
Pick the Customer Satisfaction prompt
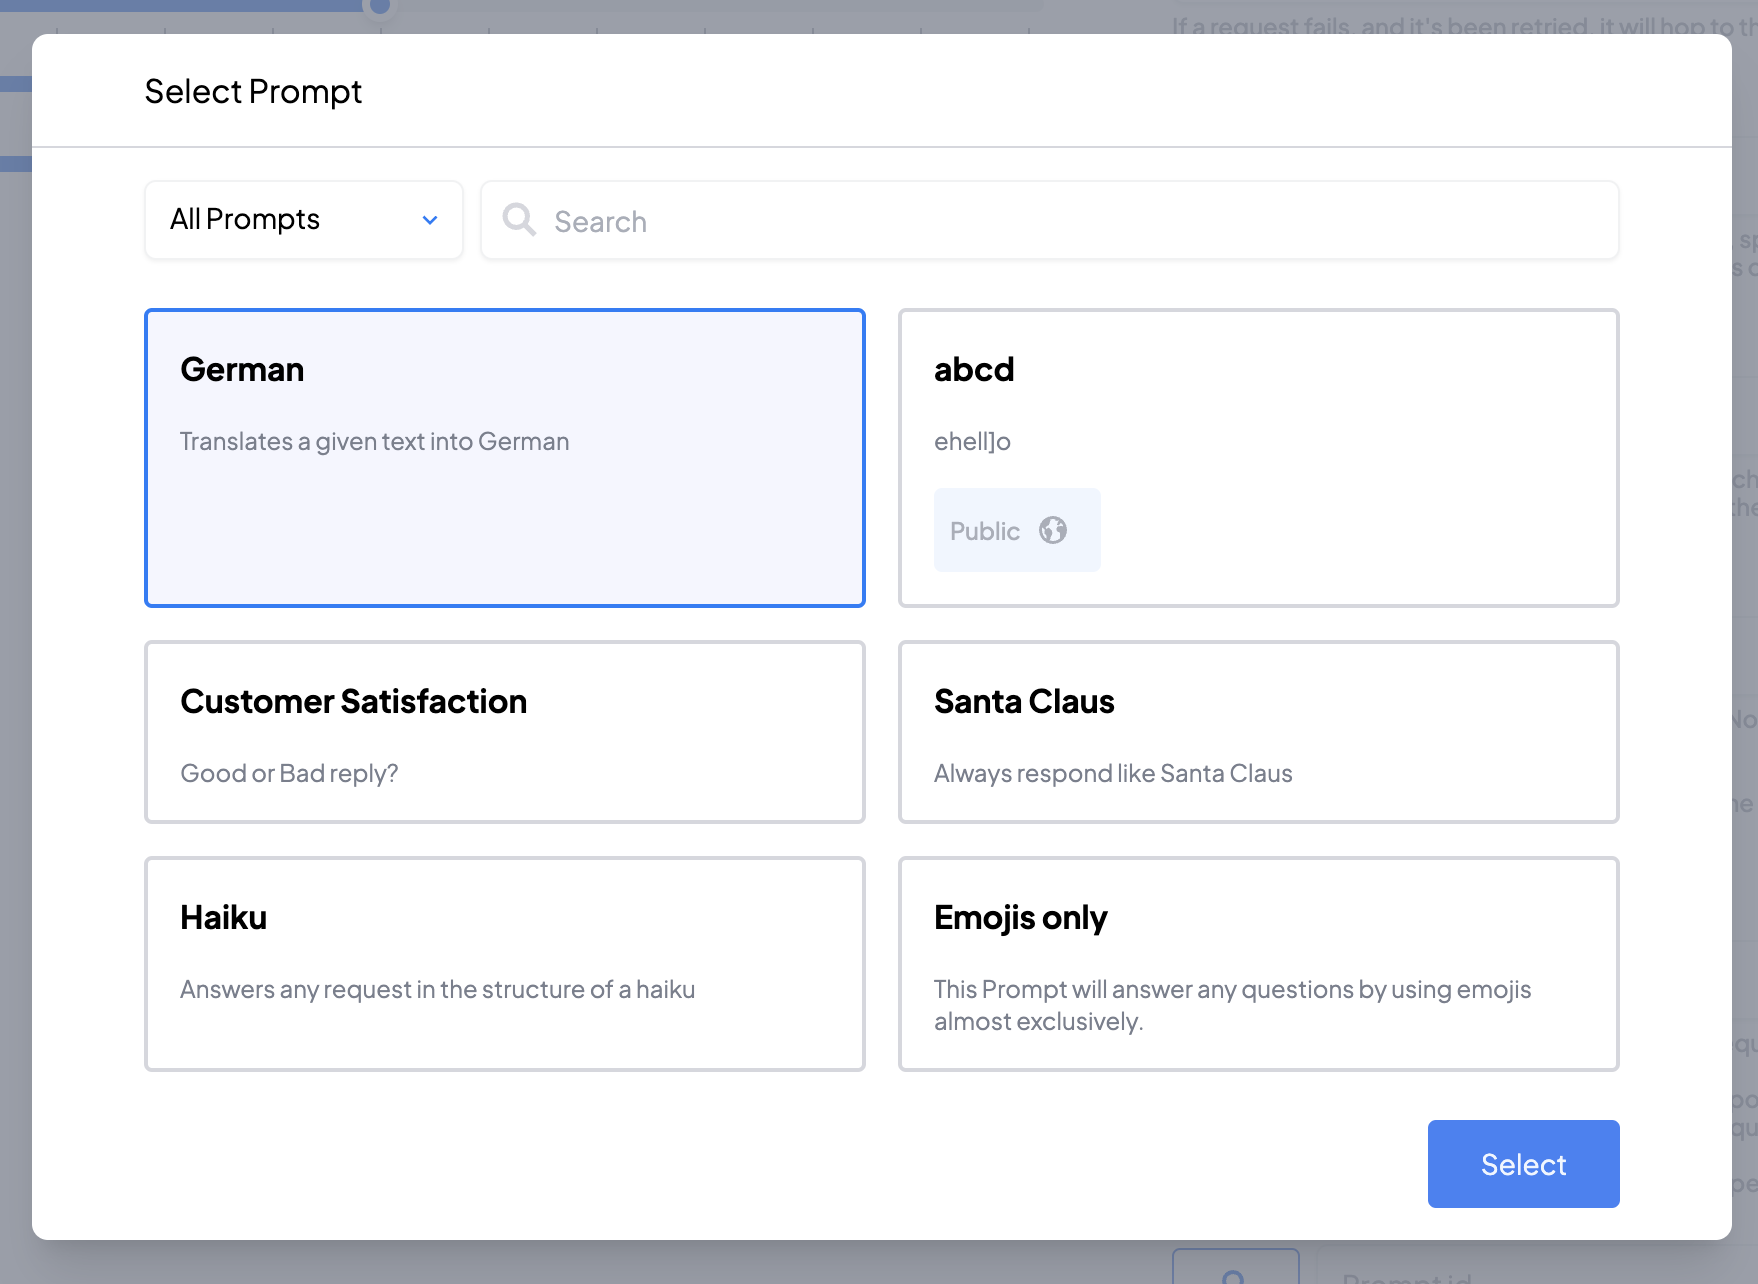click(504, 731)
